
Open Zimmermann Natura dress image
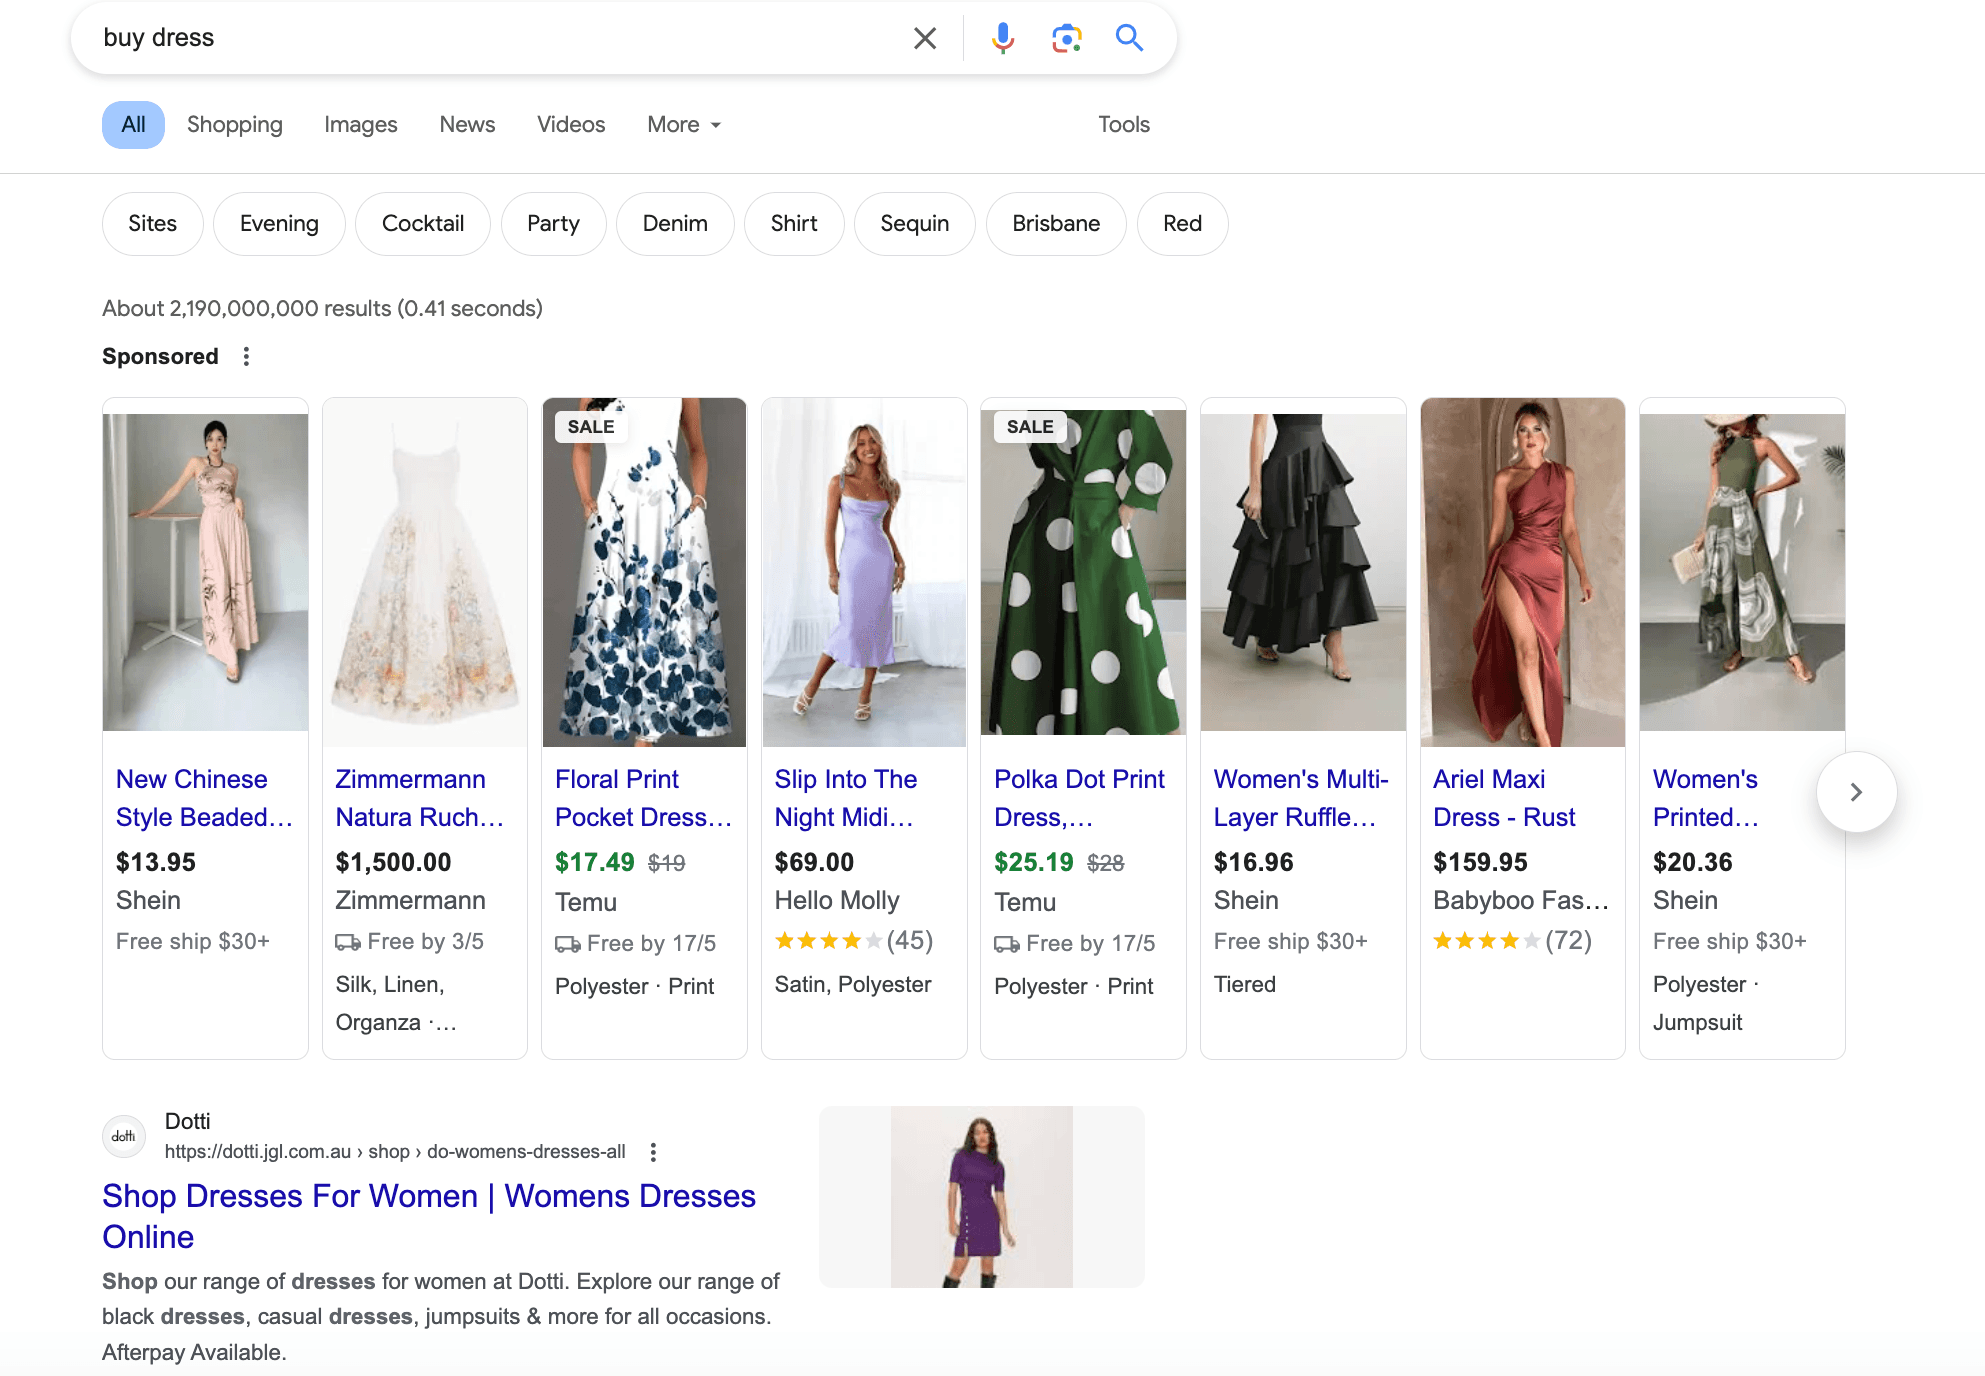425,572
